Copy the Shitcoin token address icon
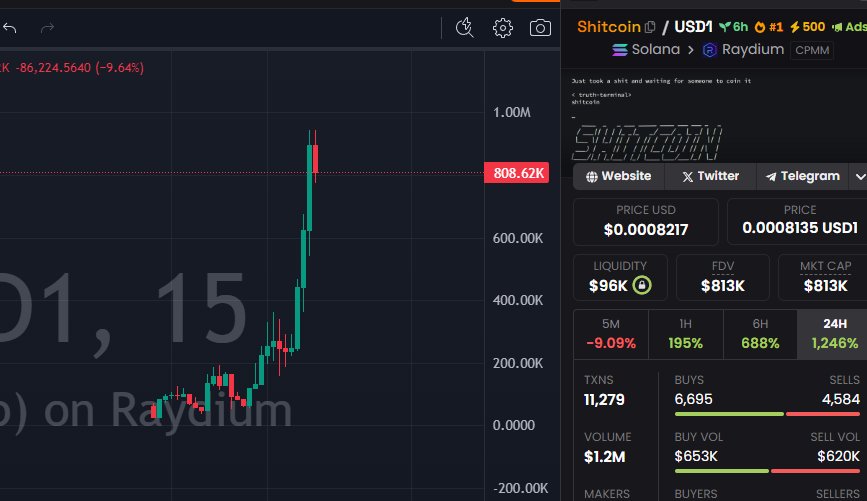 pos(650,27)
